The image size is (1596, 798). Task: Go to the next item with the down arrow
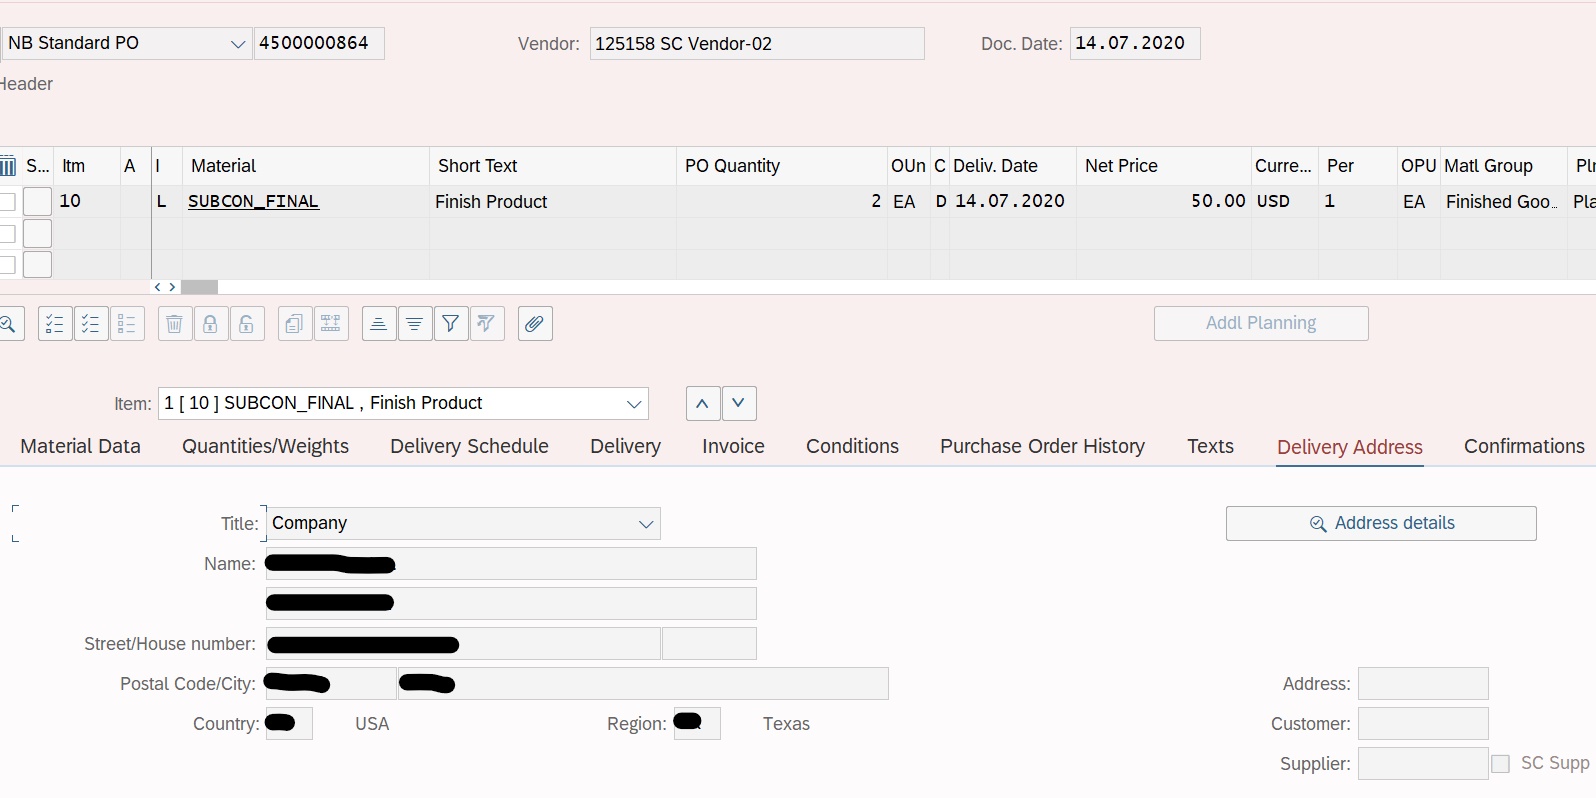coord(738,404)
